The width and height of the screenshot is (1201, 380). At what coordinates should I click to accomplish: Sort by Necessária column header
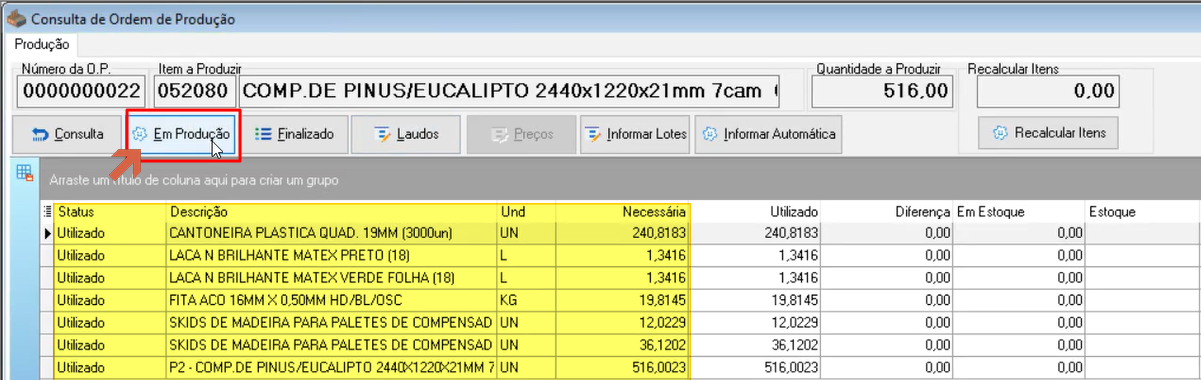coord(624,212)
